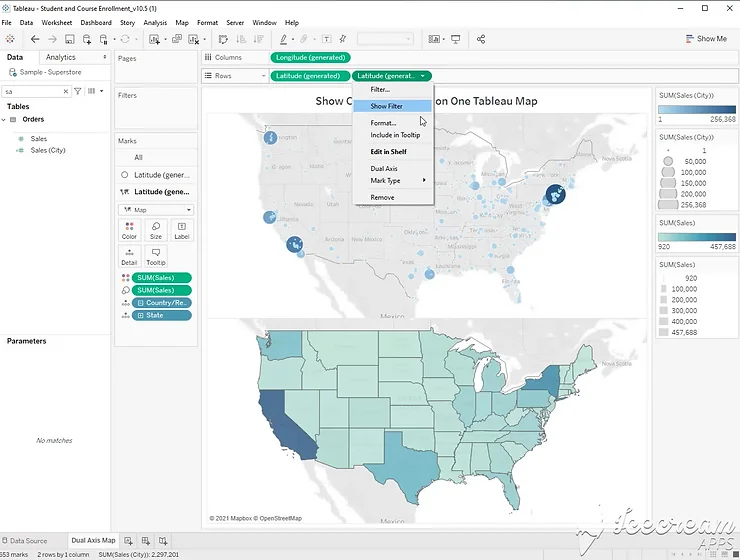Click the Refresh run update icon

click(125, 39)
